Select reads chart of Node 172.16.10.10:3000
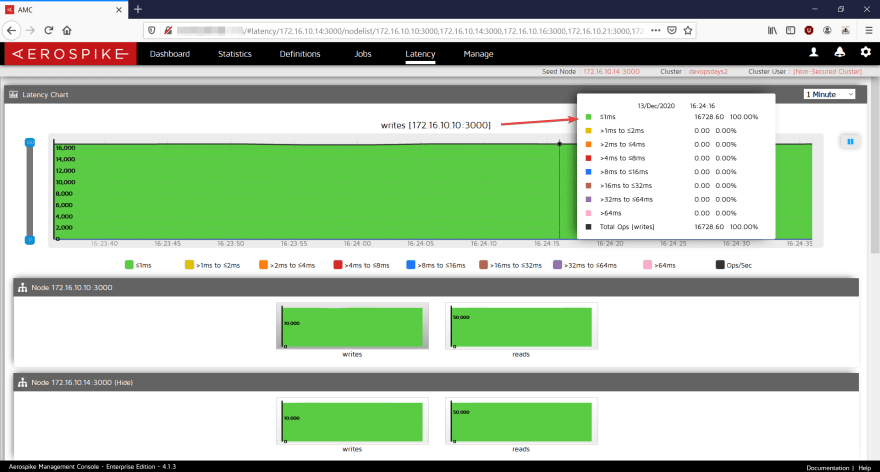The width and height of the screenshot is (880, 472). pos(521,326)
